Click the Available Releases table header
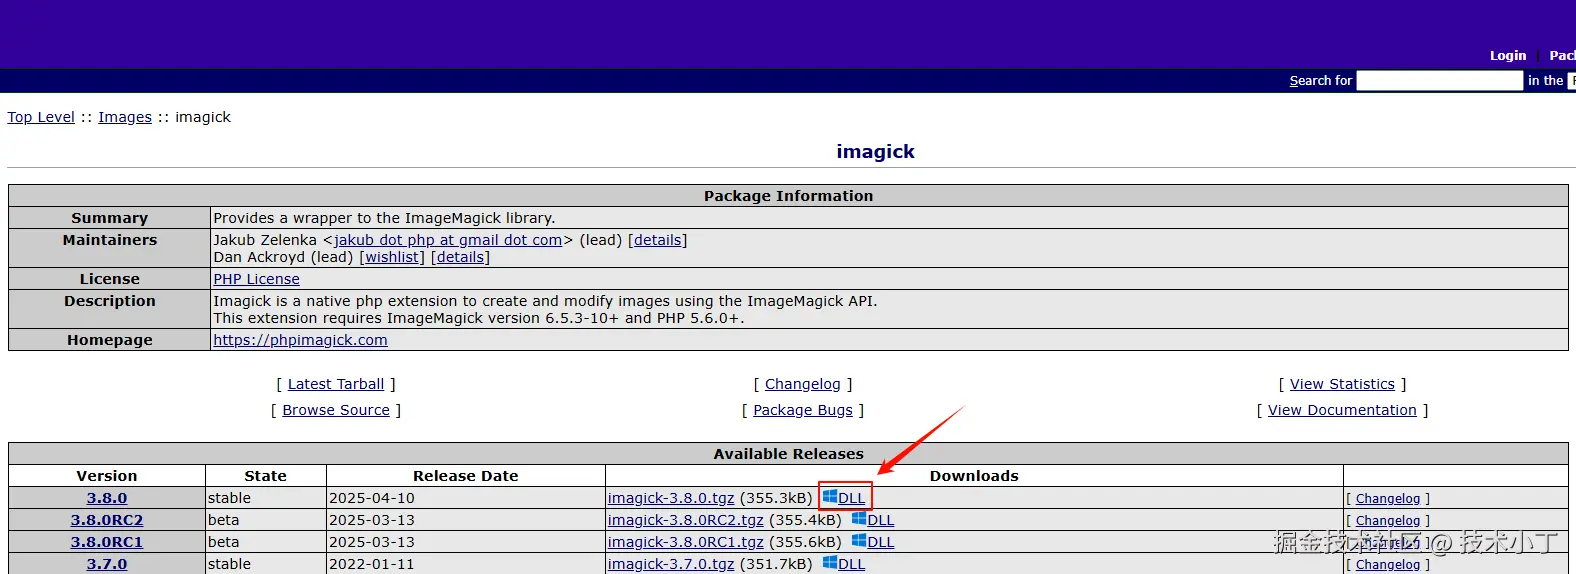 pyautogui.click(x=788, y=454)
